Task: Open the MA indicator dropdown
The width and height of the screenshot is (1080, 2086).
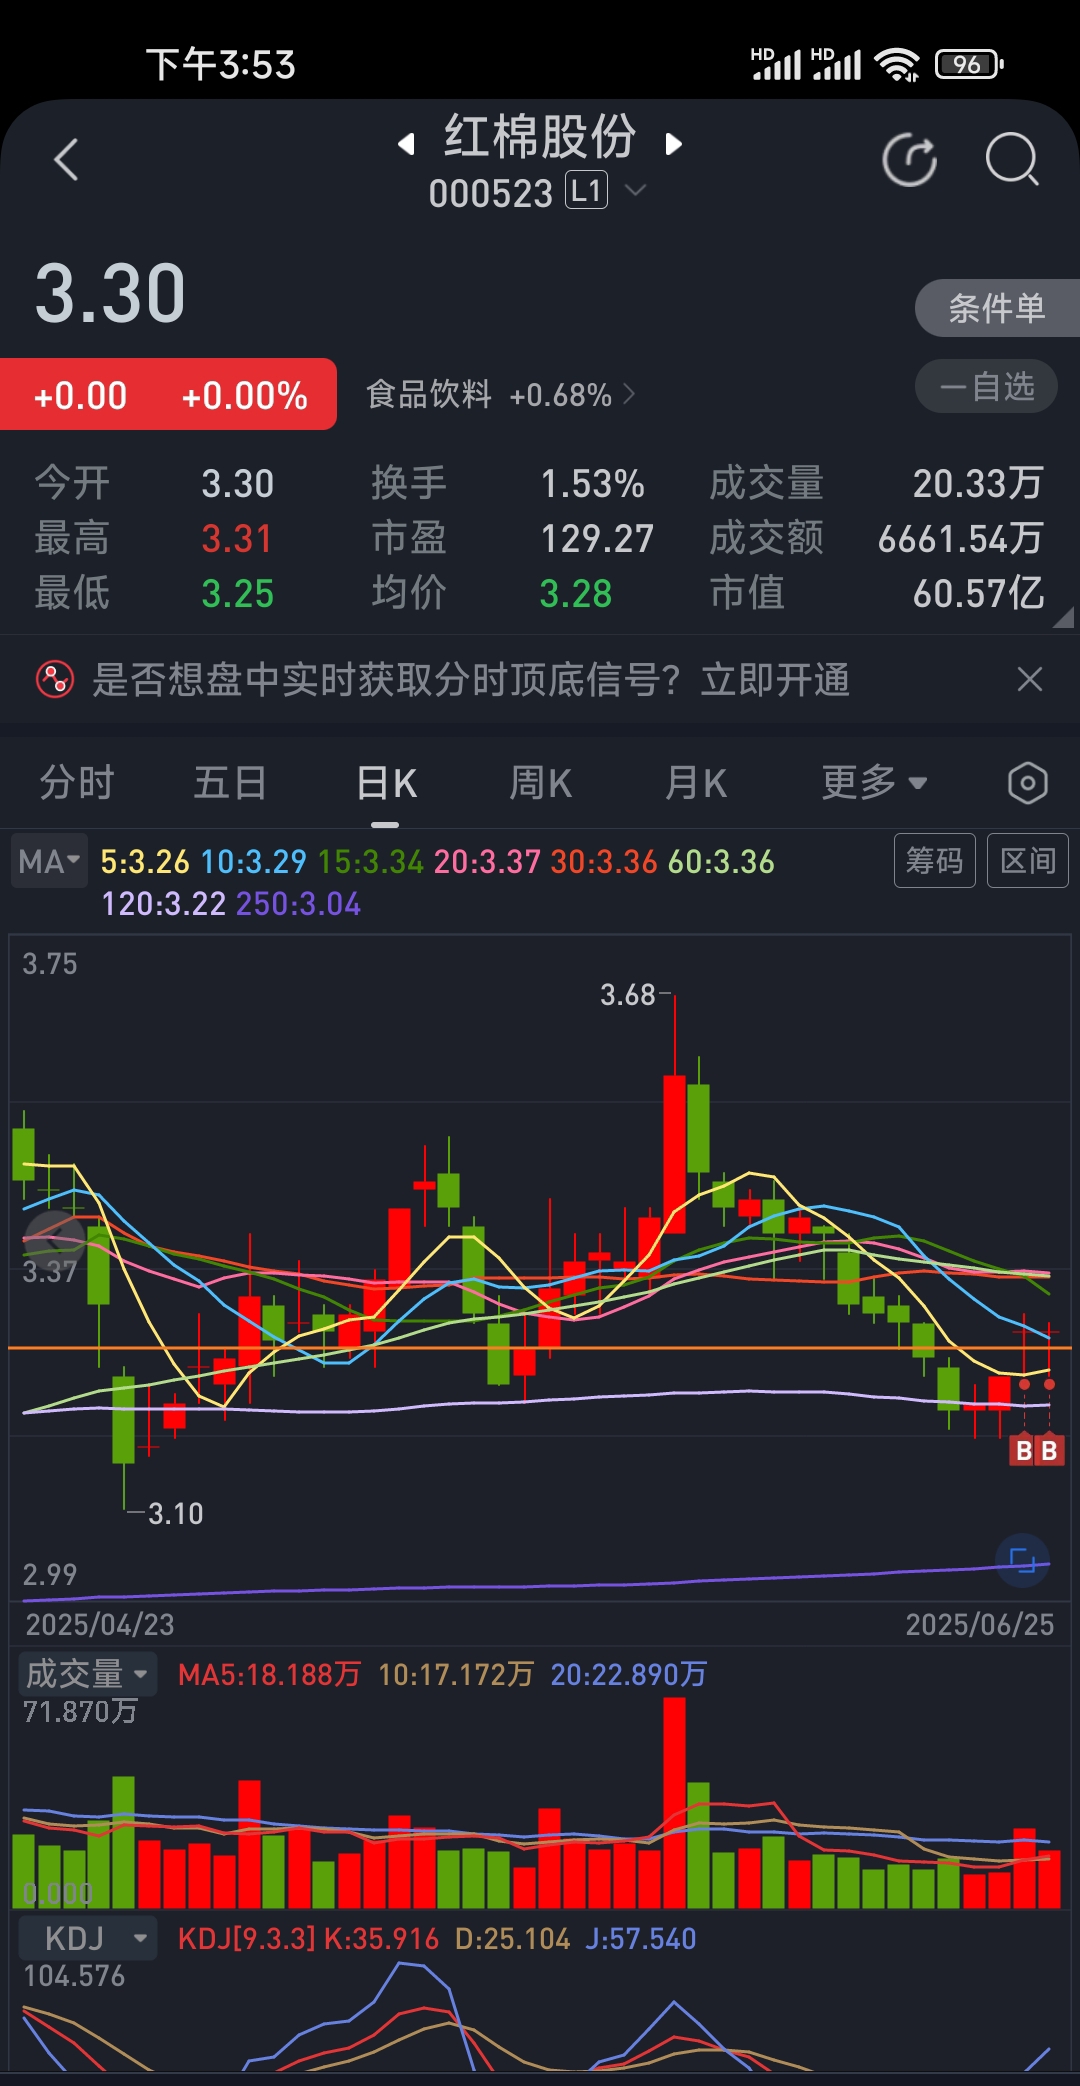Action: [49, 861]
